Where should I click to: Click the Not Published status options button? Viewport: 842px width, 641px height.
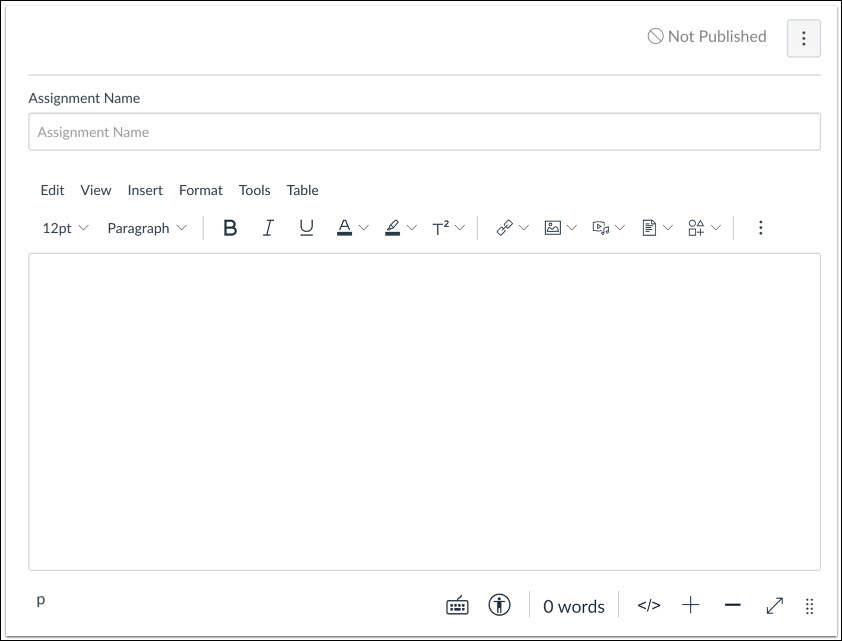point(804,39)
